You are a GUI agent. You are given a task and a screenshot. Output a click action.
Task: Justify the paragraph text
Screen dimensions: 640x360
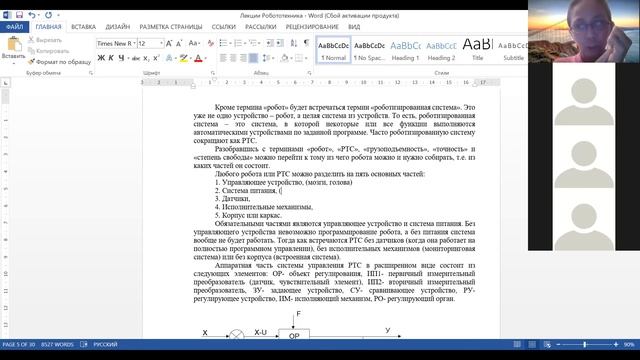click(253, 58)
